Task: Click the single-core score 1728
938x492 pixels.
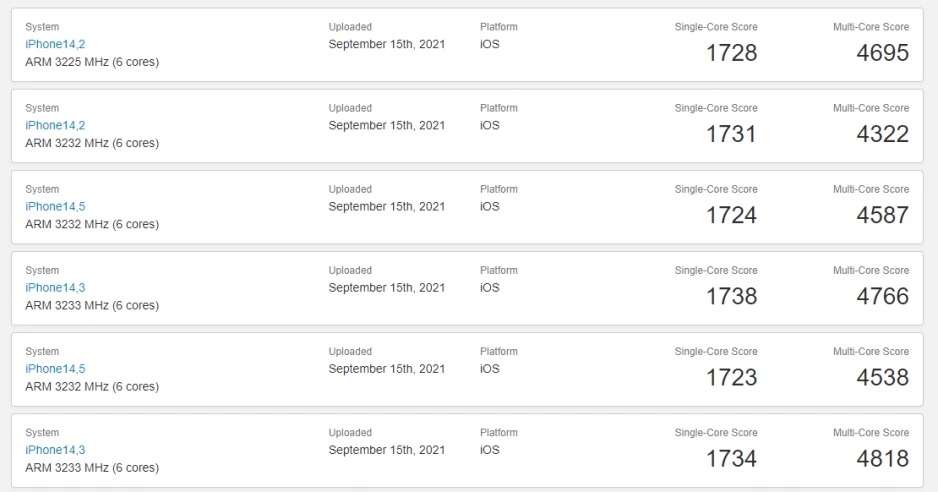Action: (731, 53)
